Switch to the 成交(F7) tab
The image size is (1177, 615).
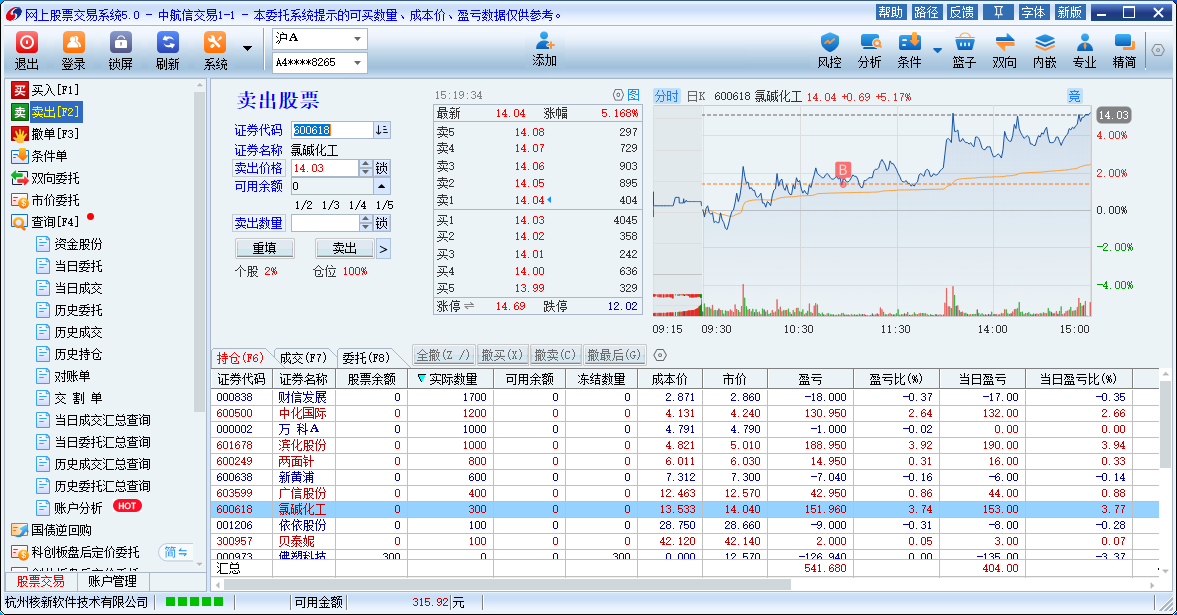coord(302,357)
